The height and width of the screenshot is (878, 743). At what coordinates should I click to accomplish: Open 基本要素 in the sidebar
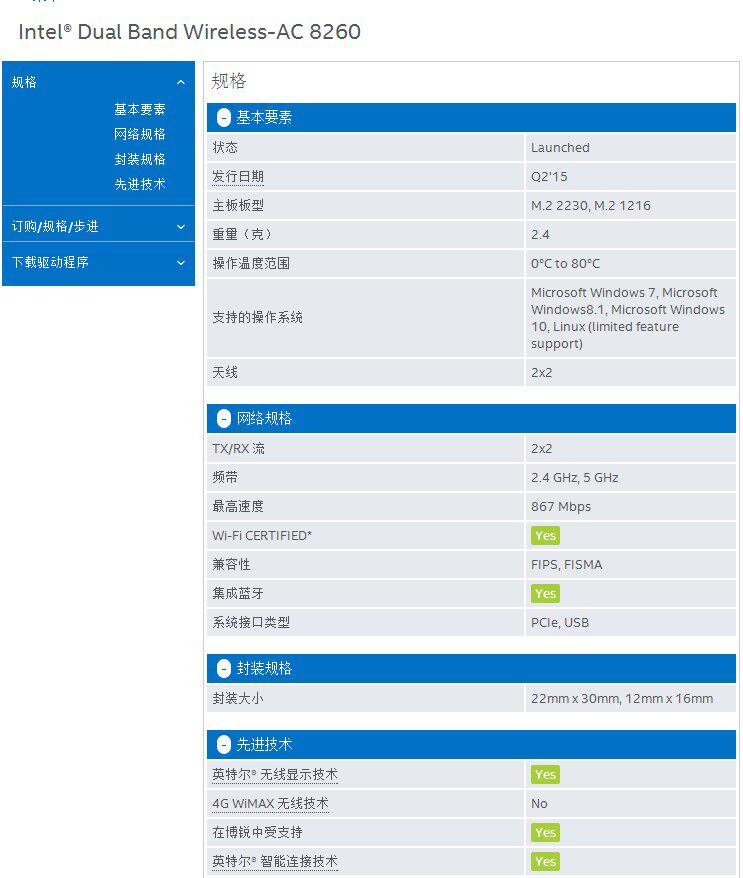(x=140, y=109)
